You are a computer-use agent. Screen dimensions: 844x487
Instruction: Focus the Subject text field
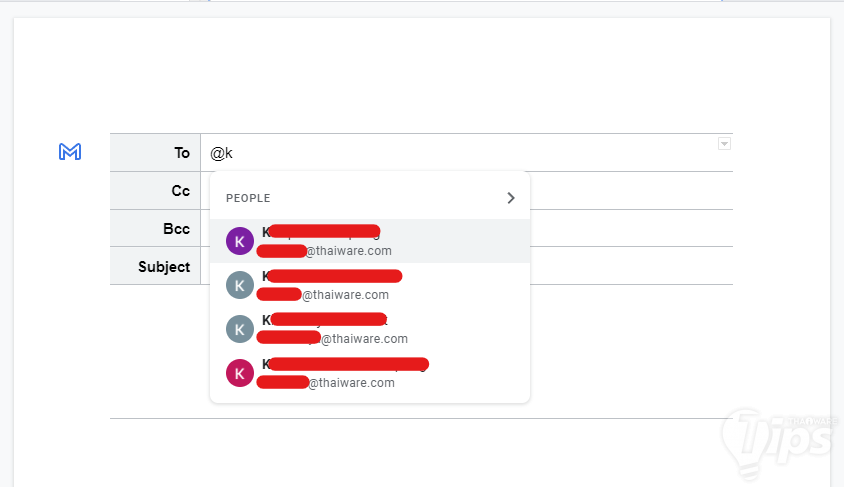pyautogui.click(x=630, y=267)
